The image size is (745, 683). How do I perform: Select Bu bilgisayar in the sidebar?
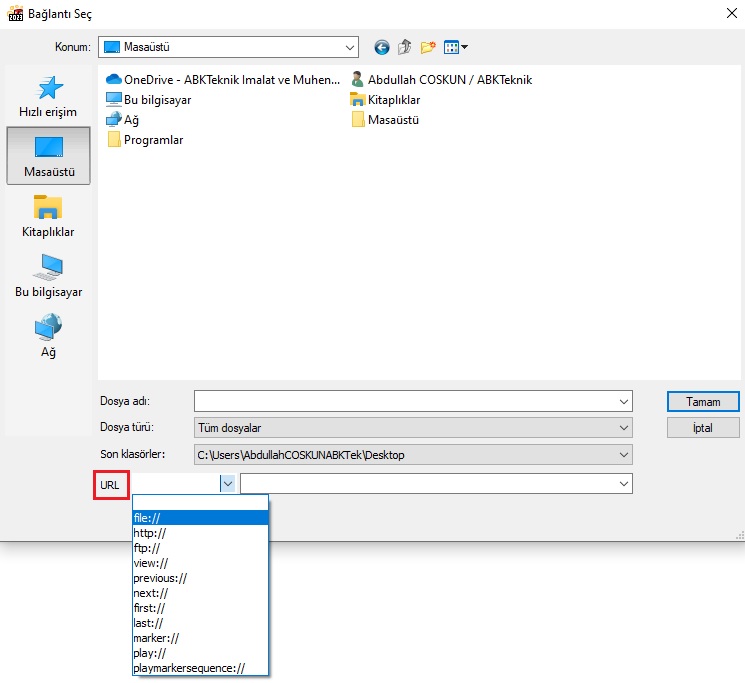[48, 275]
